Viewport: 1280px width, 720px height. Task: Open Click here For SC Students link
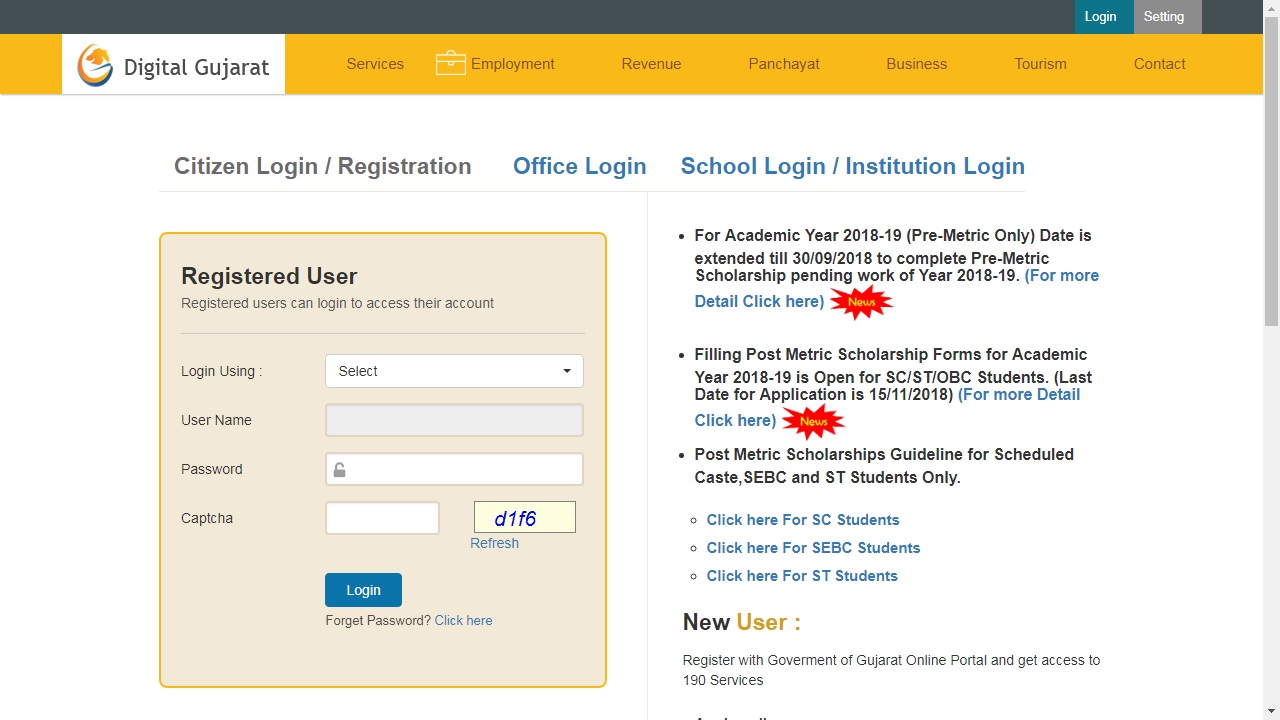pos(802,520)
